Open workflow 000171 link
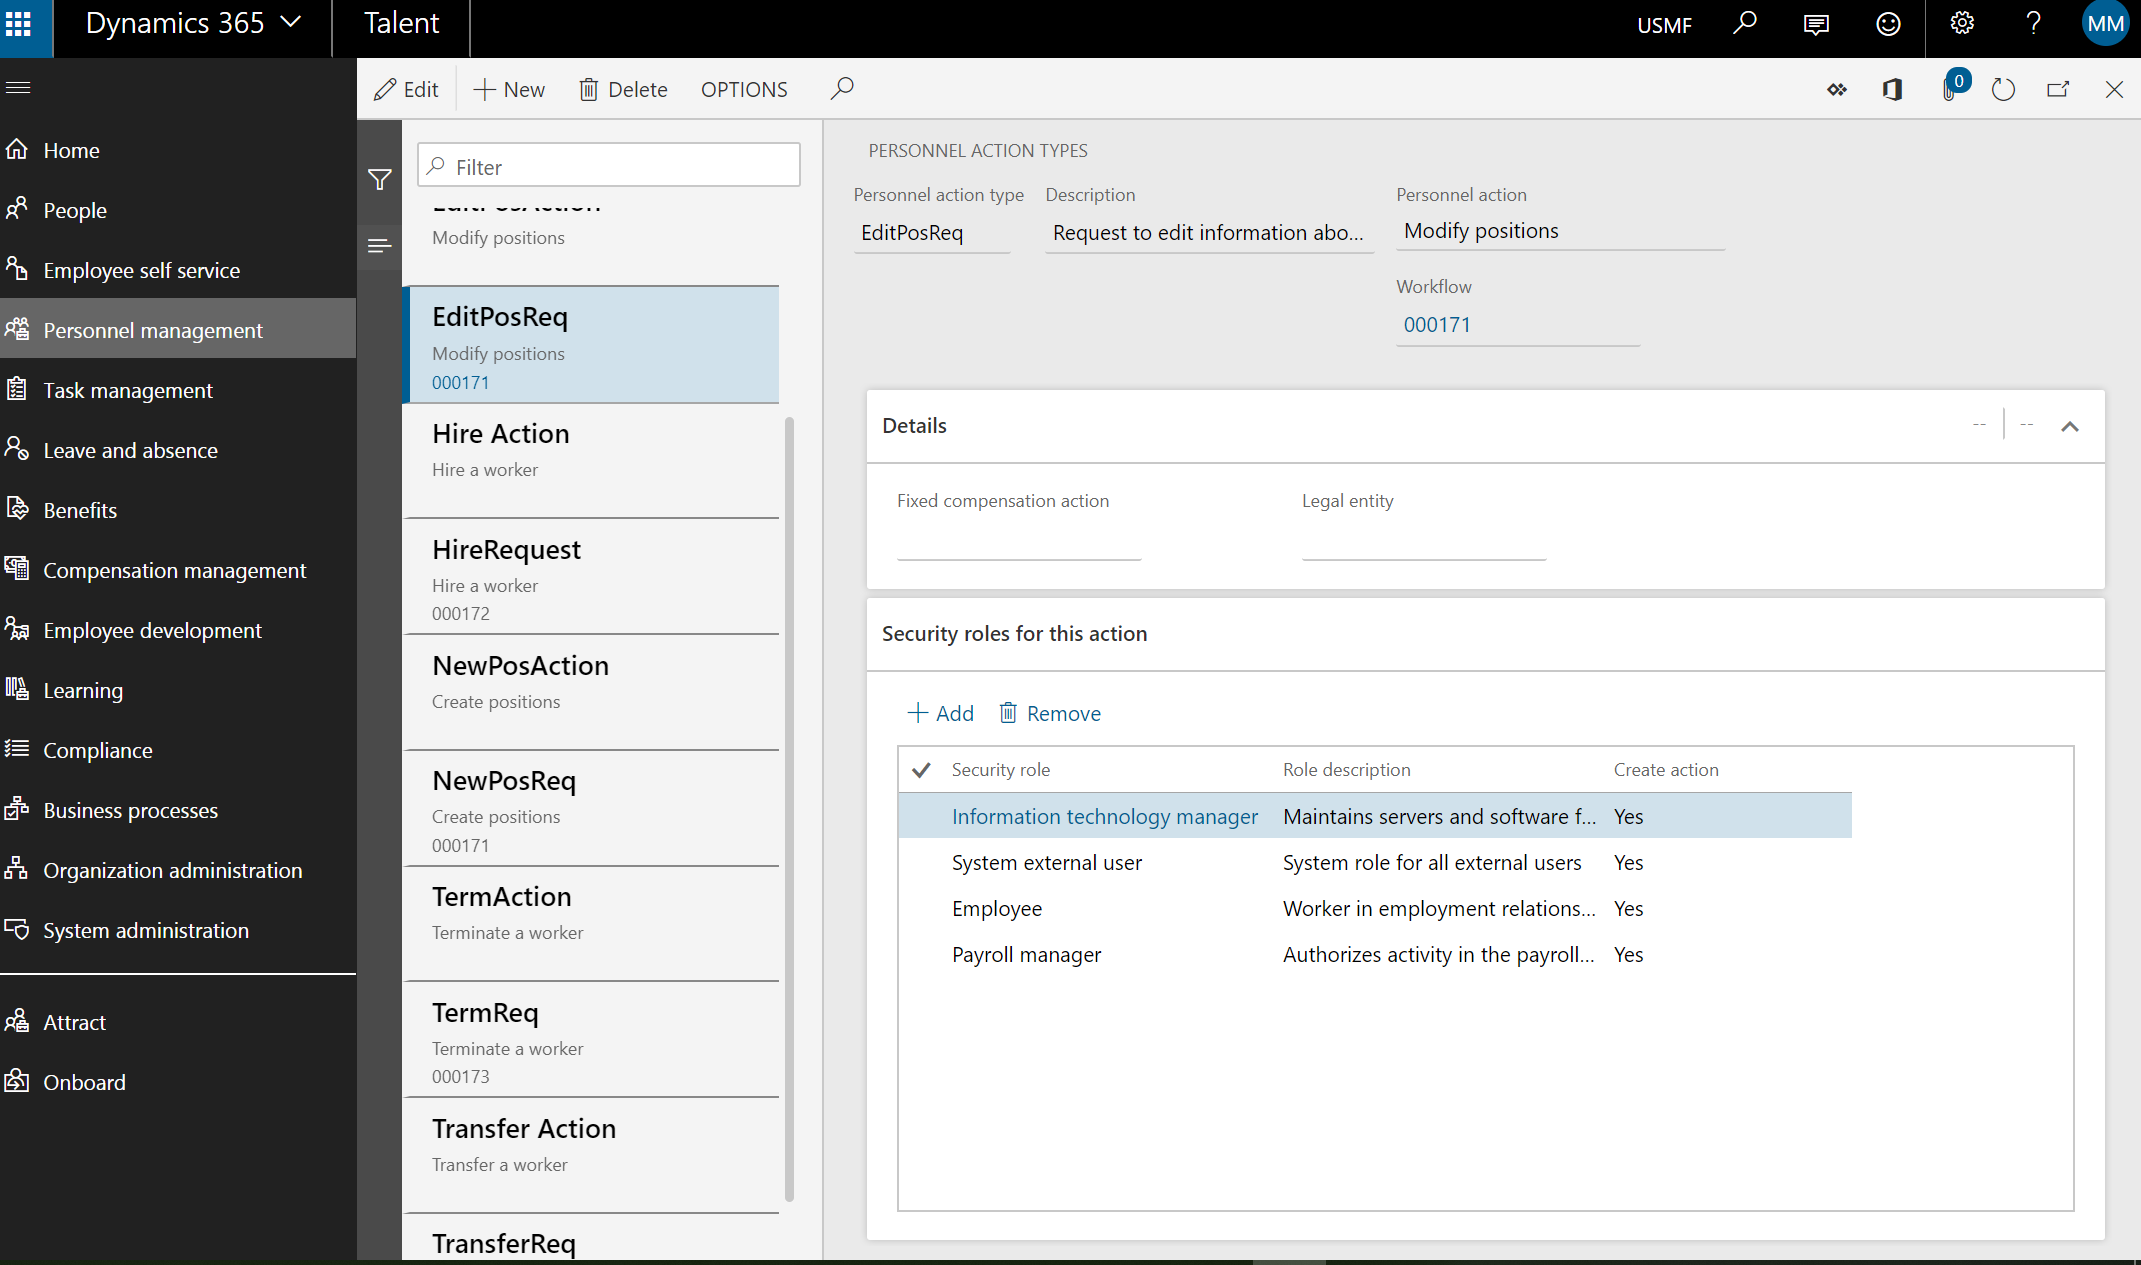Screen dimensions: 2141x1265 [x=1437, y=325]
